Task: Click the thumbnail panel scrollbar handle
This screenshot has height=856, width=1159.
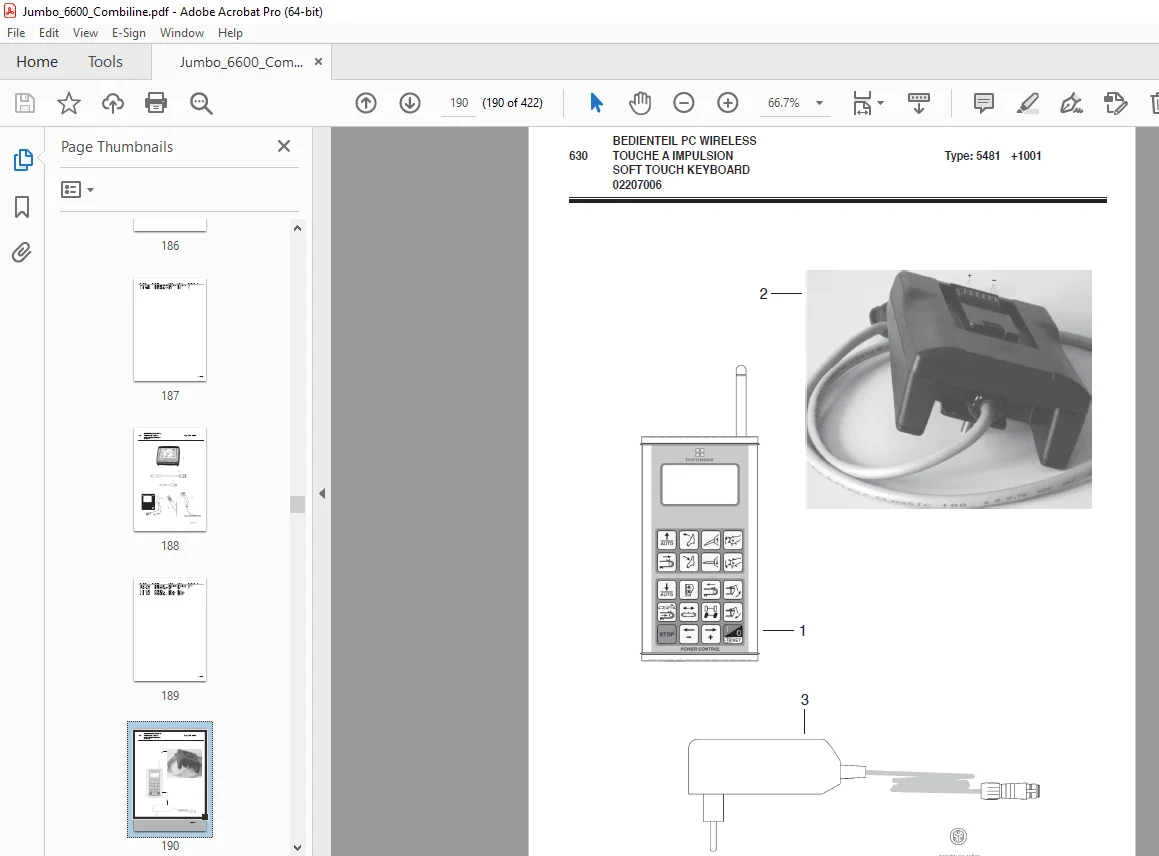Action: tap(297, 504)
